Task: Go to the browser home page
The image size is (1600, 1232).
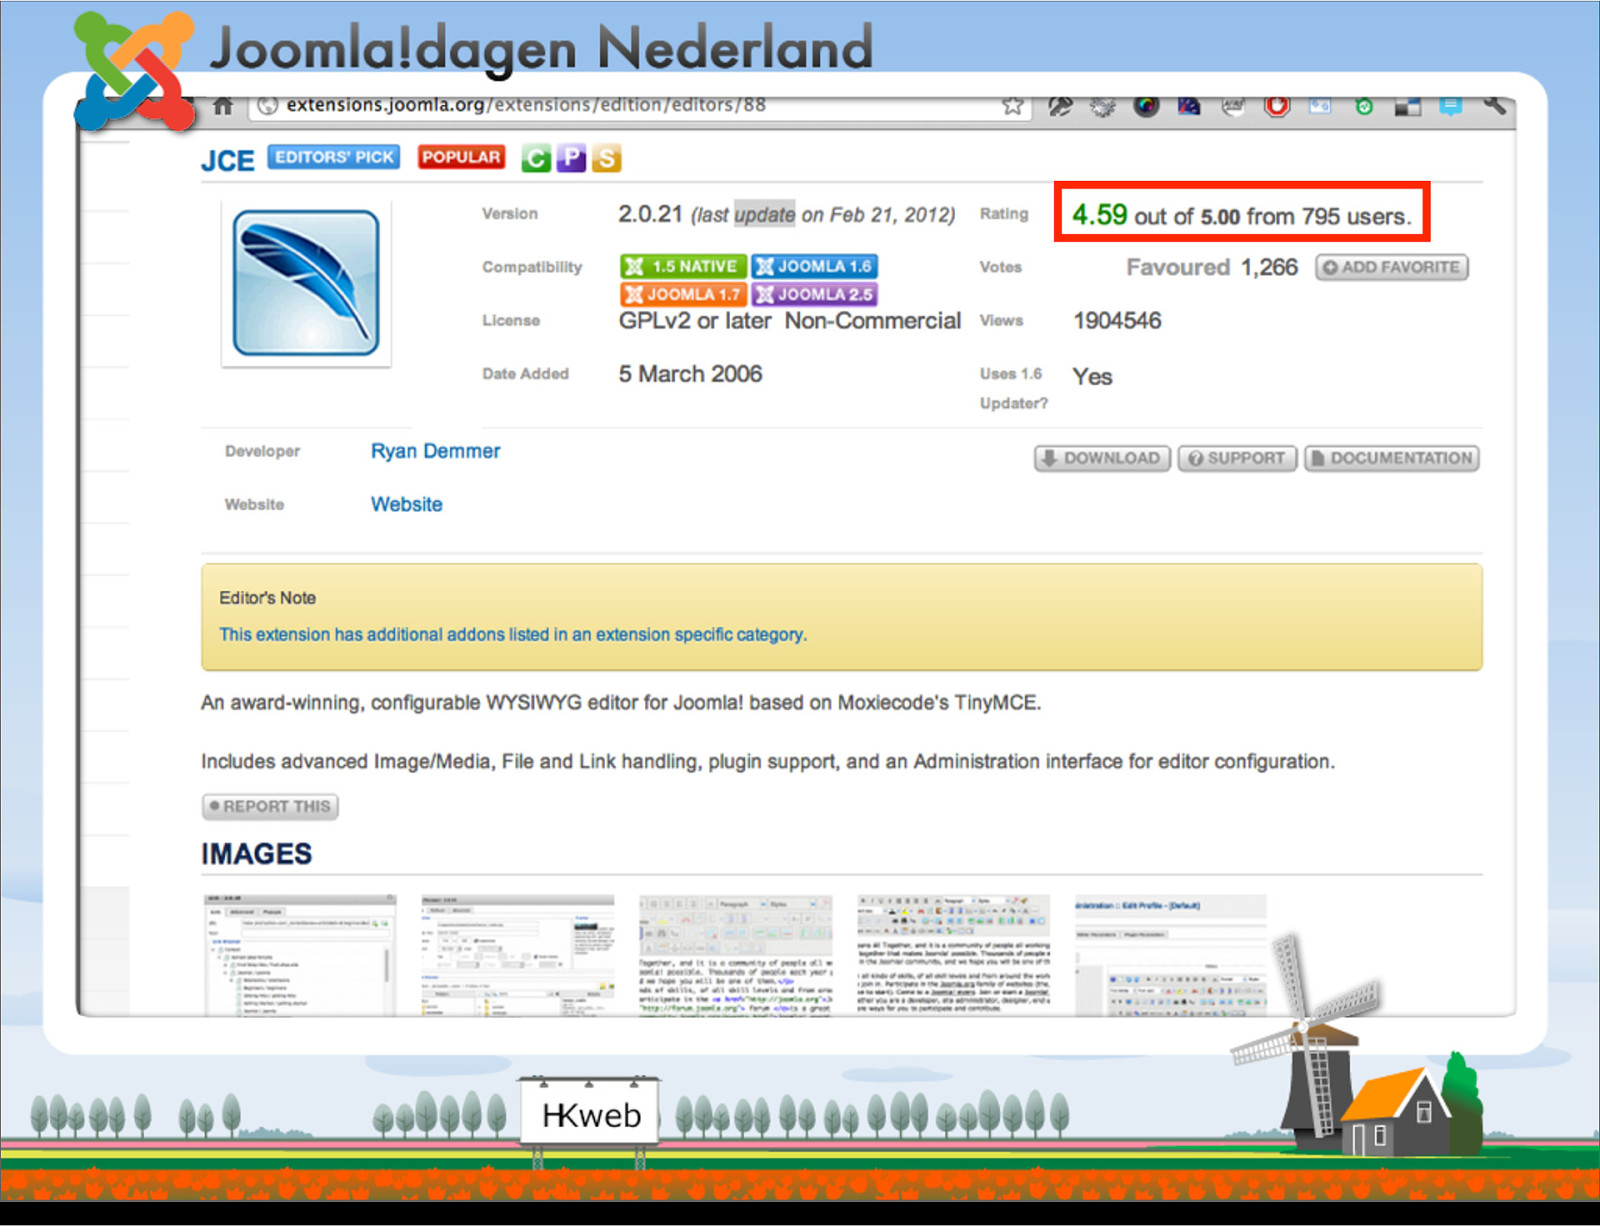Action: click(224, 106)
